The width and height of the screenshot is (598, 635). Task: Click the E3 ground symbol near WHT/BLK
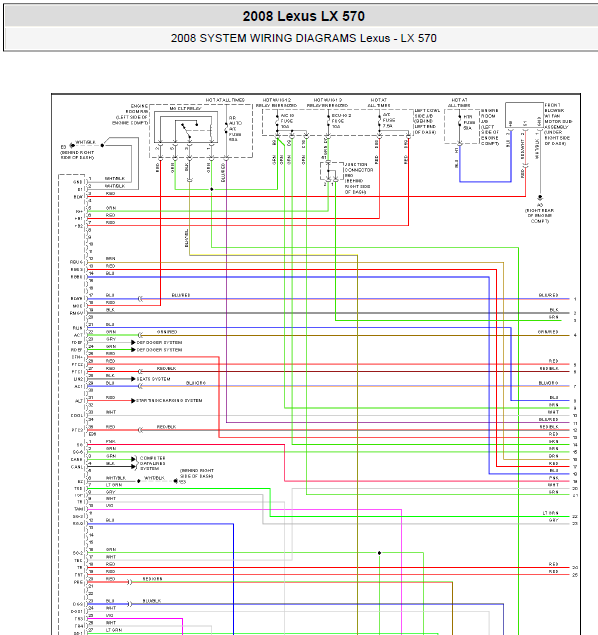72,145
